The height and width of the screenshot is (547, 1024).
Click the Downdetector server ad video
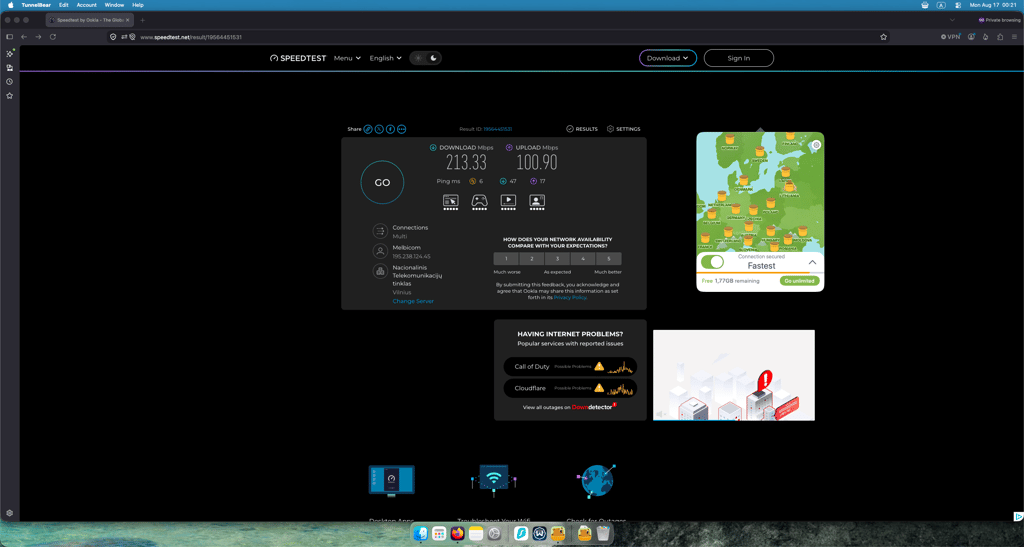pyautogui.click(x=734, y=375)
